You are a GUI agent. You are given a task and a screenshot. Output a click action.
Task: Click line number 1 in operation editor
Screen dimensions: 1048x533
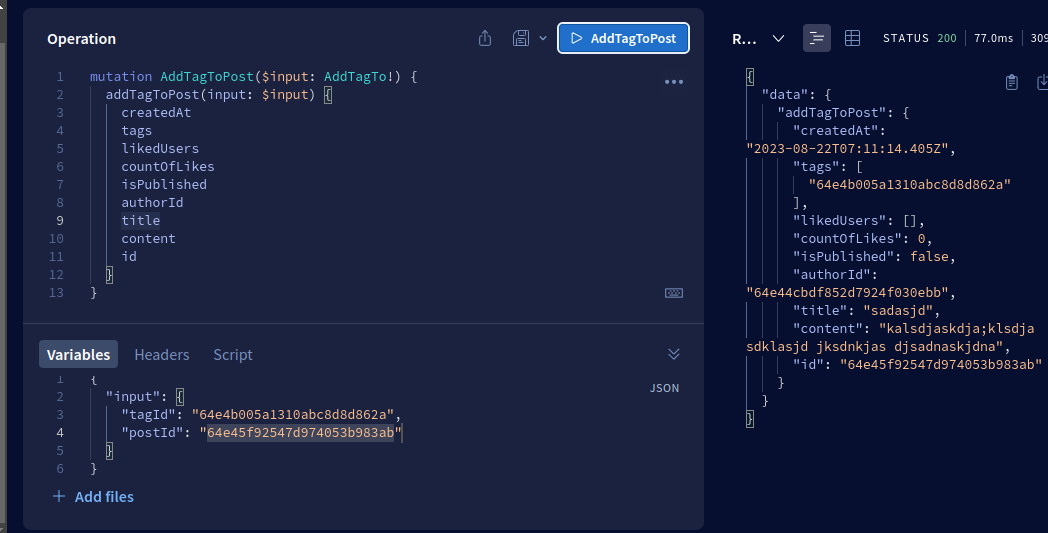[x=60, y=76]
